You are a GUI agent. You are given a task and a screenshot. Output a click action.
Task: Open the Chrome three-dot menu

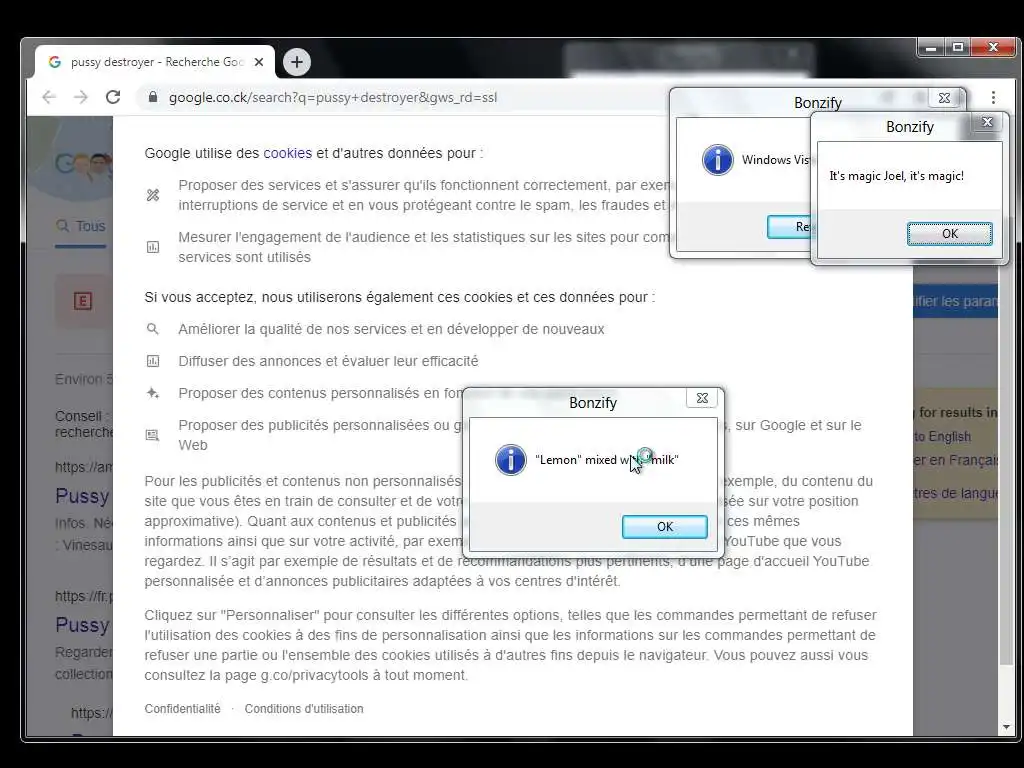(x=993, y=97)
